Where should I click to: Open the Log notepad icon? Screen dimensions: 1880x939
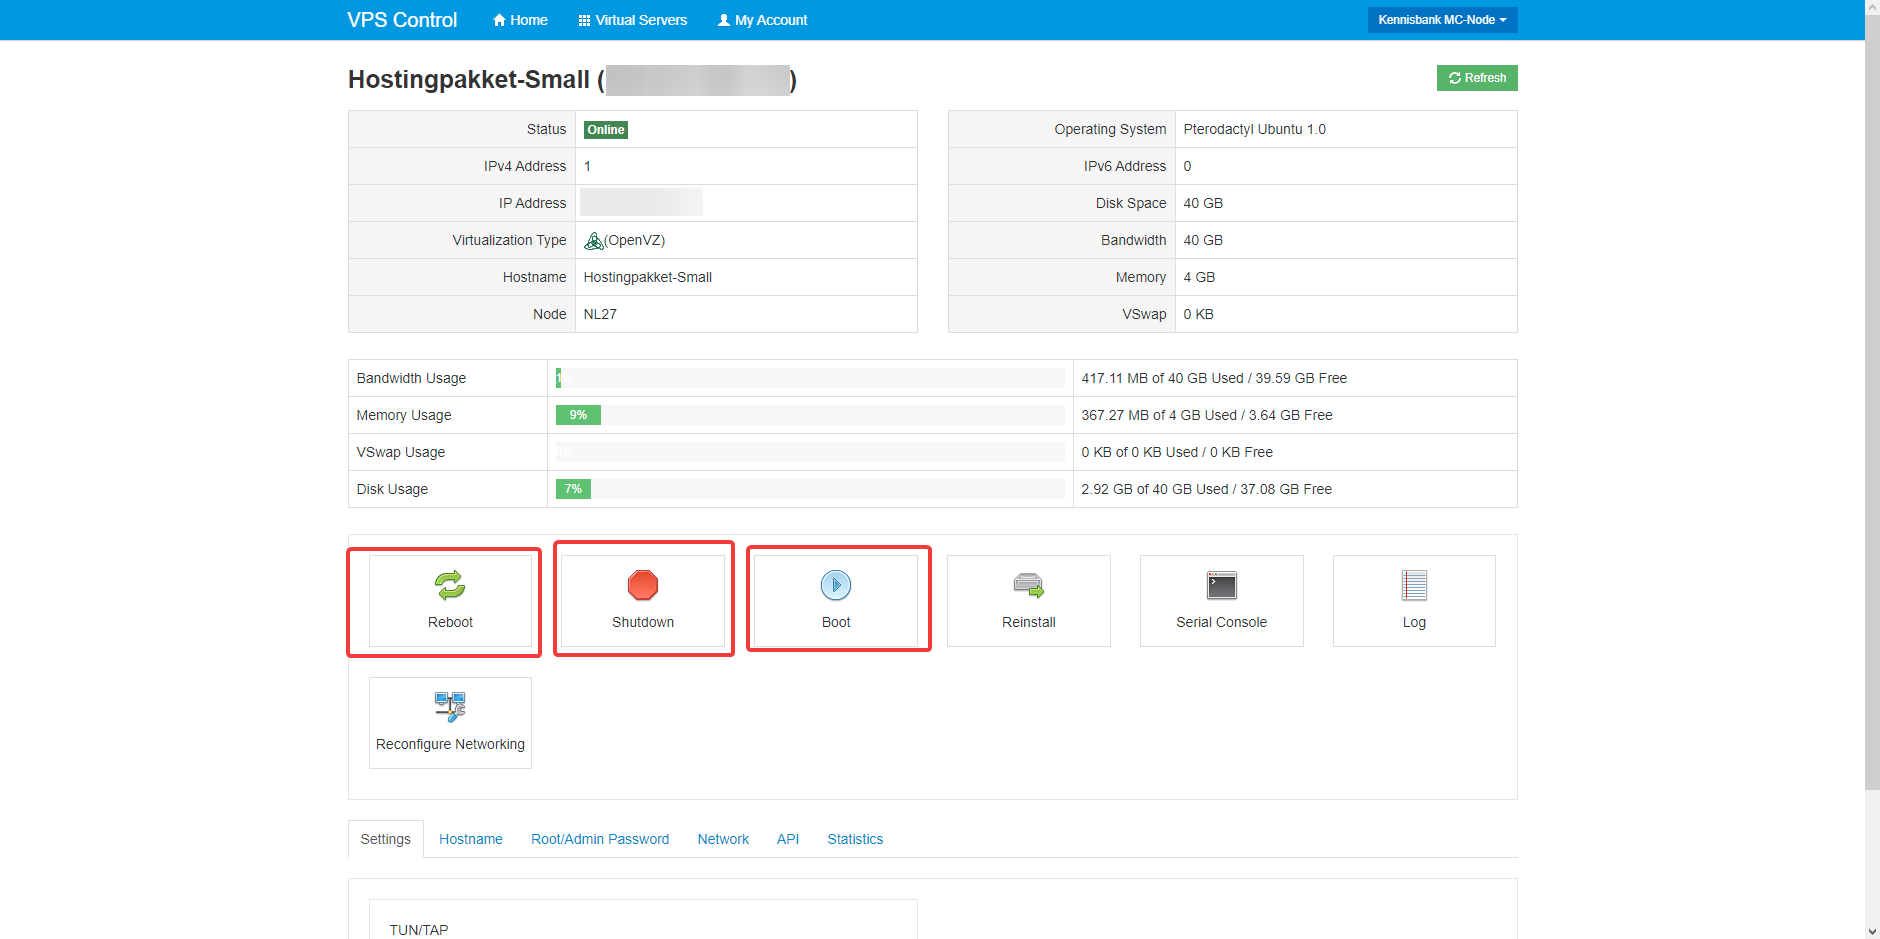coord(1414,585)
